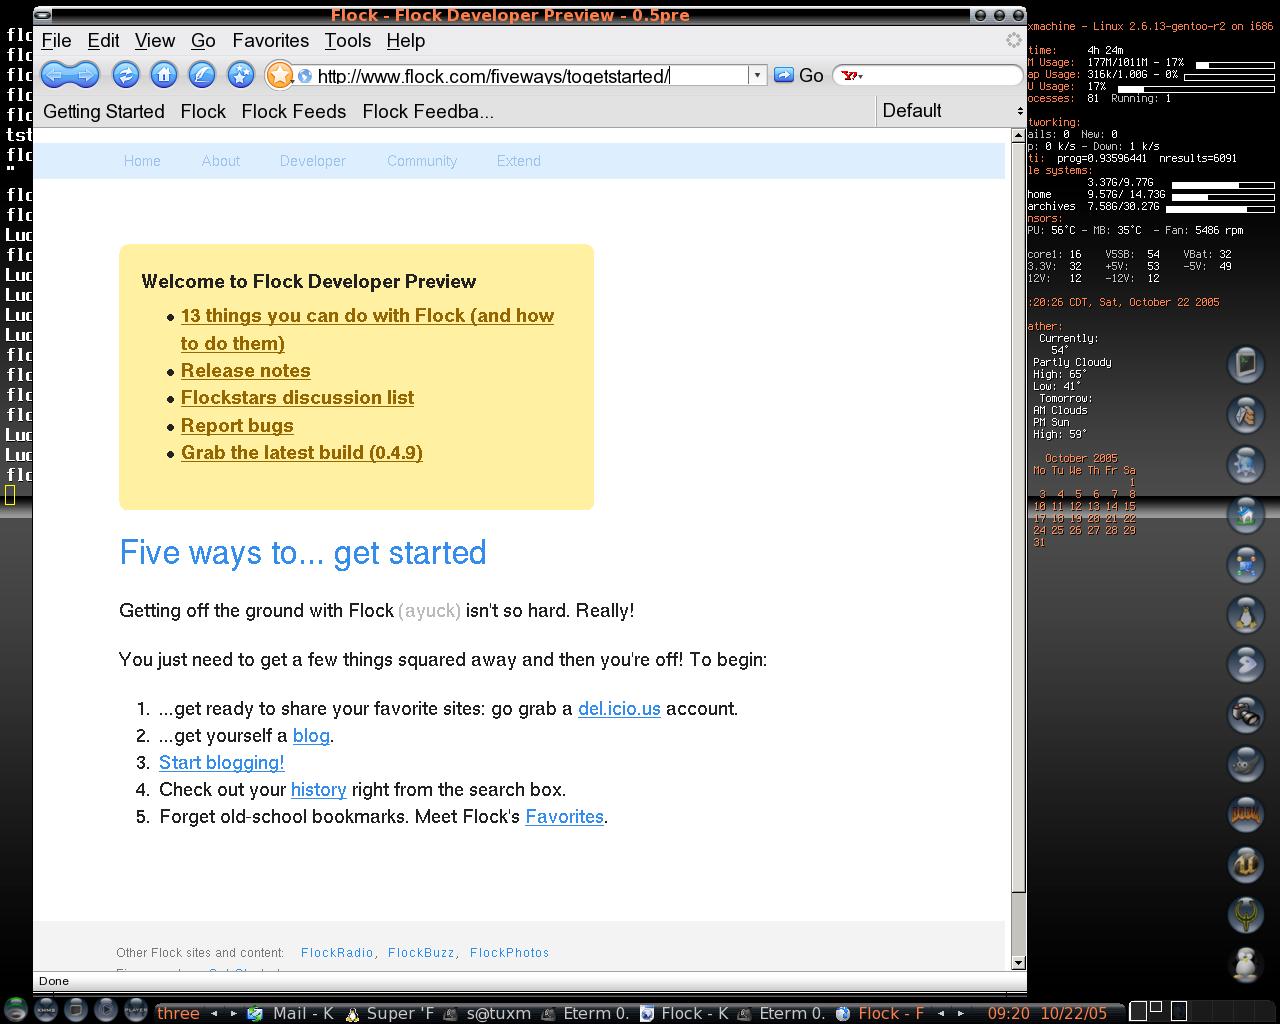
Task: Switch to the 'Mail - K' taskbar entry
Action: [291, 1013]
